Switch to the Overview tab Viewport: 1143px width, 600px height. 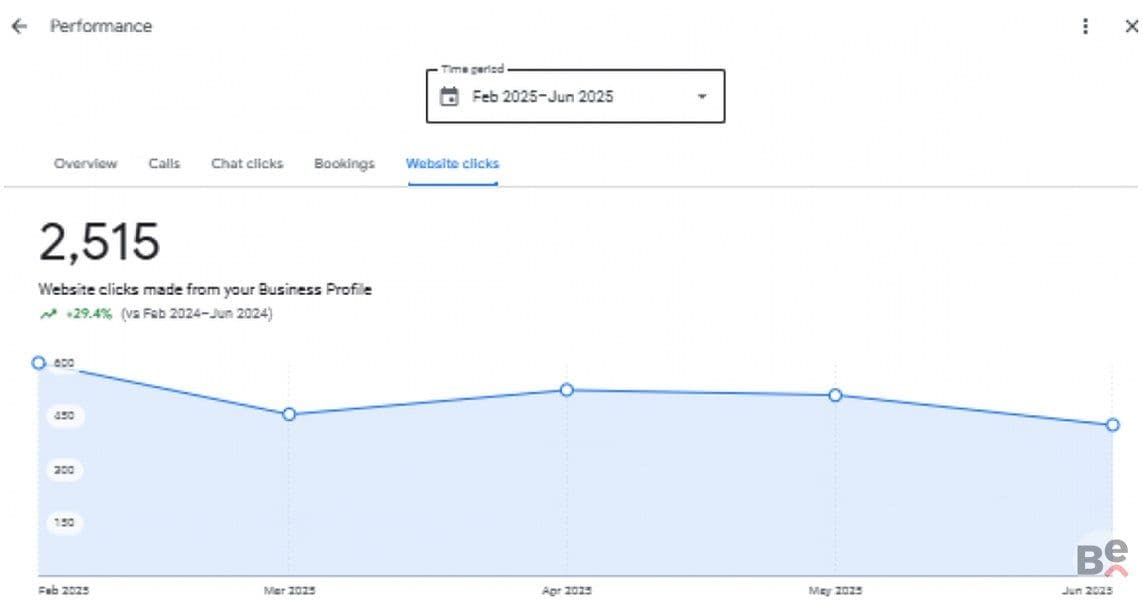85,163
